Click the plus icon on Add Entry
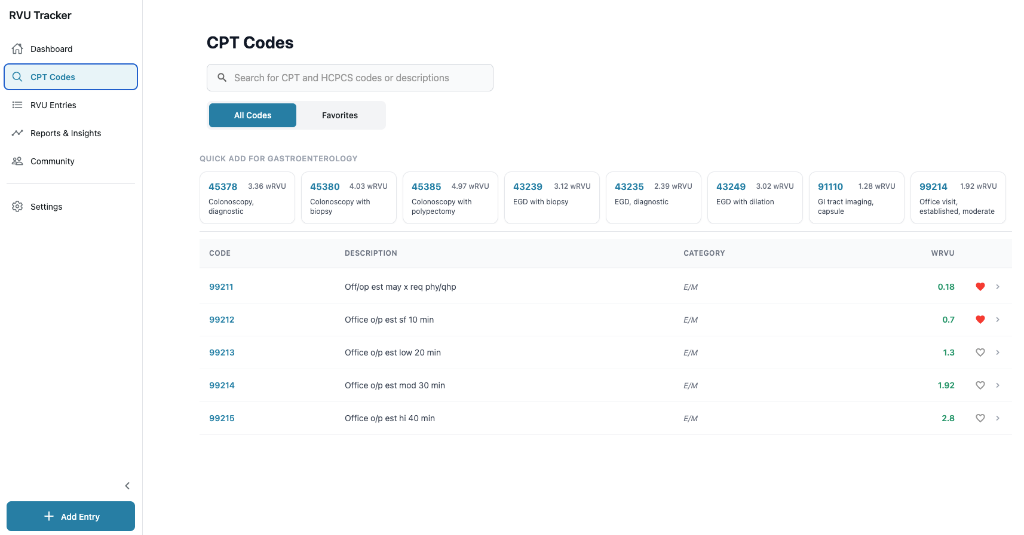This screenshot has width=1024, height=535. point(48,516)
